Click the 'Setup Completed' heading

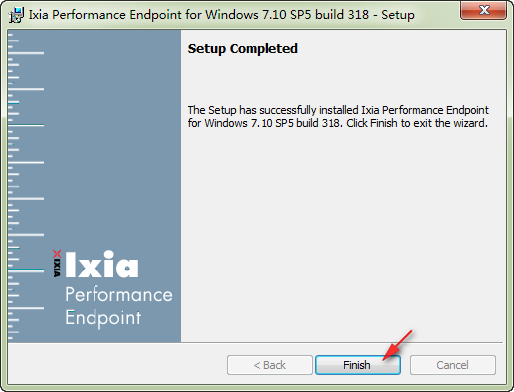click(x=242, y=49)
